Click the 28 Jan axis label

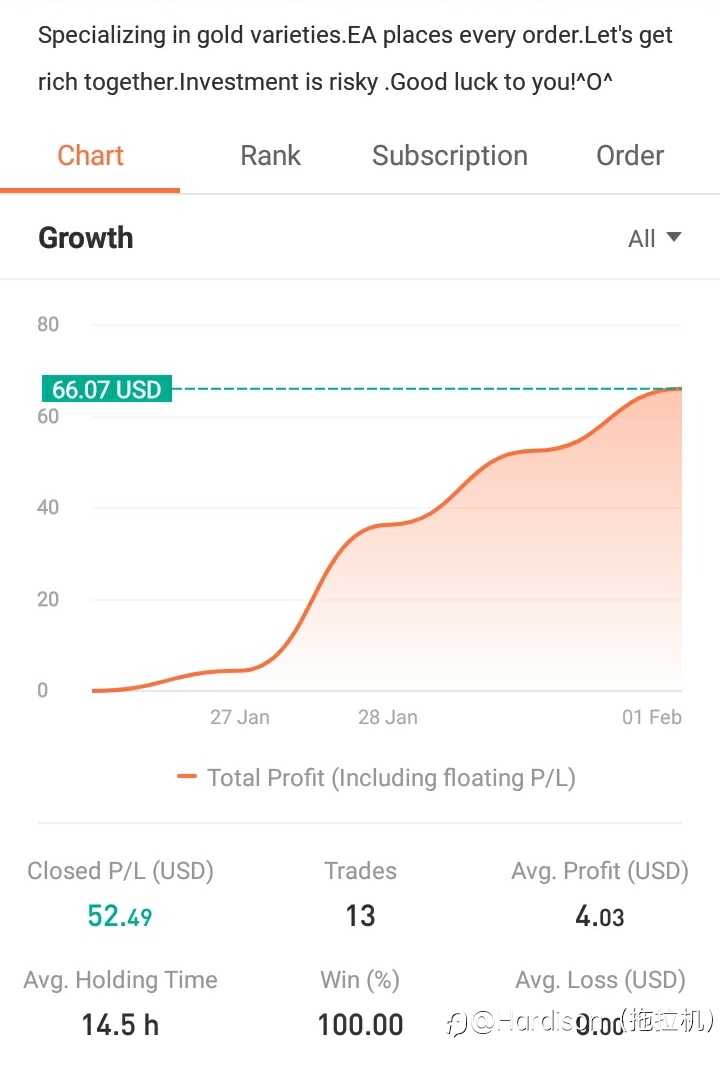pyautogui.click(x=388, y=717)
